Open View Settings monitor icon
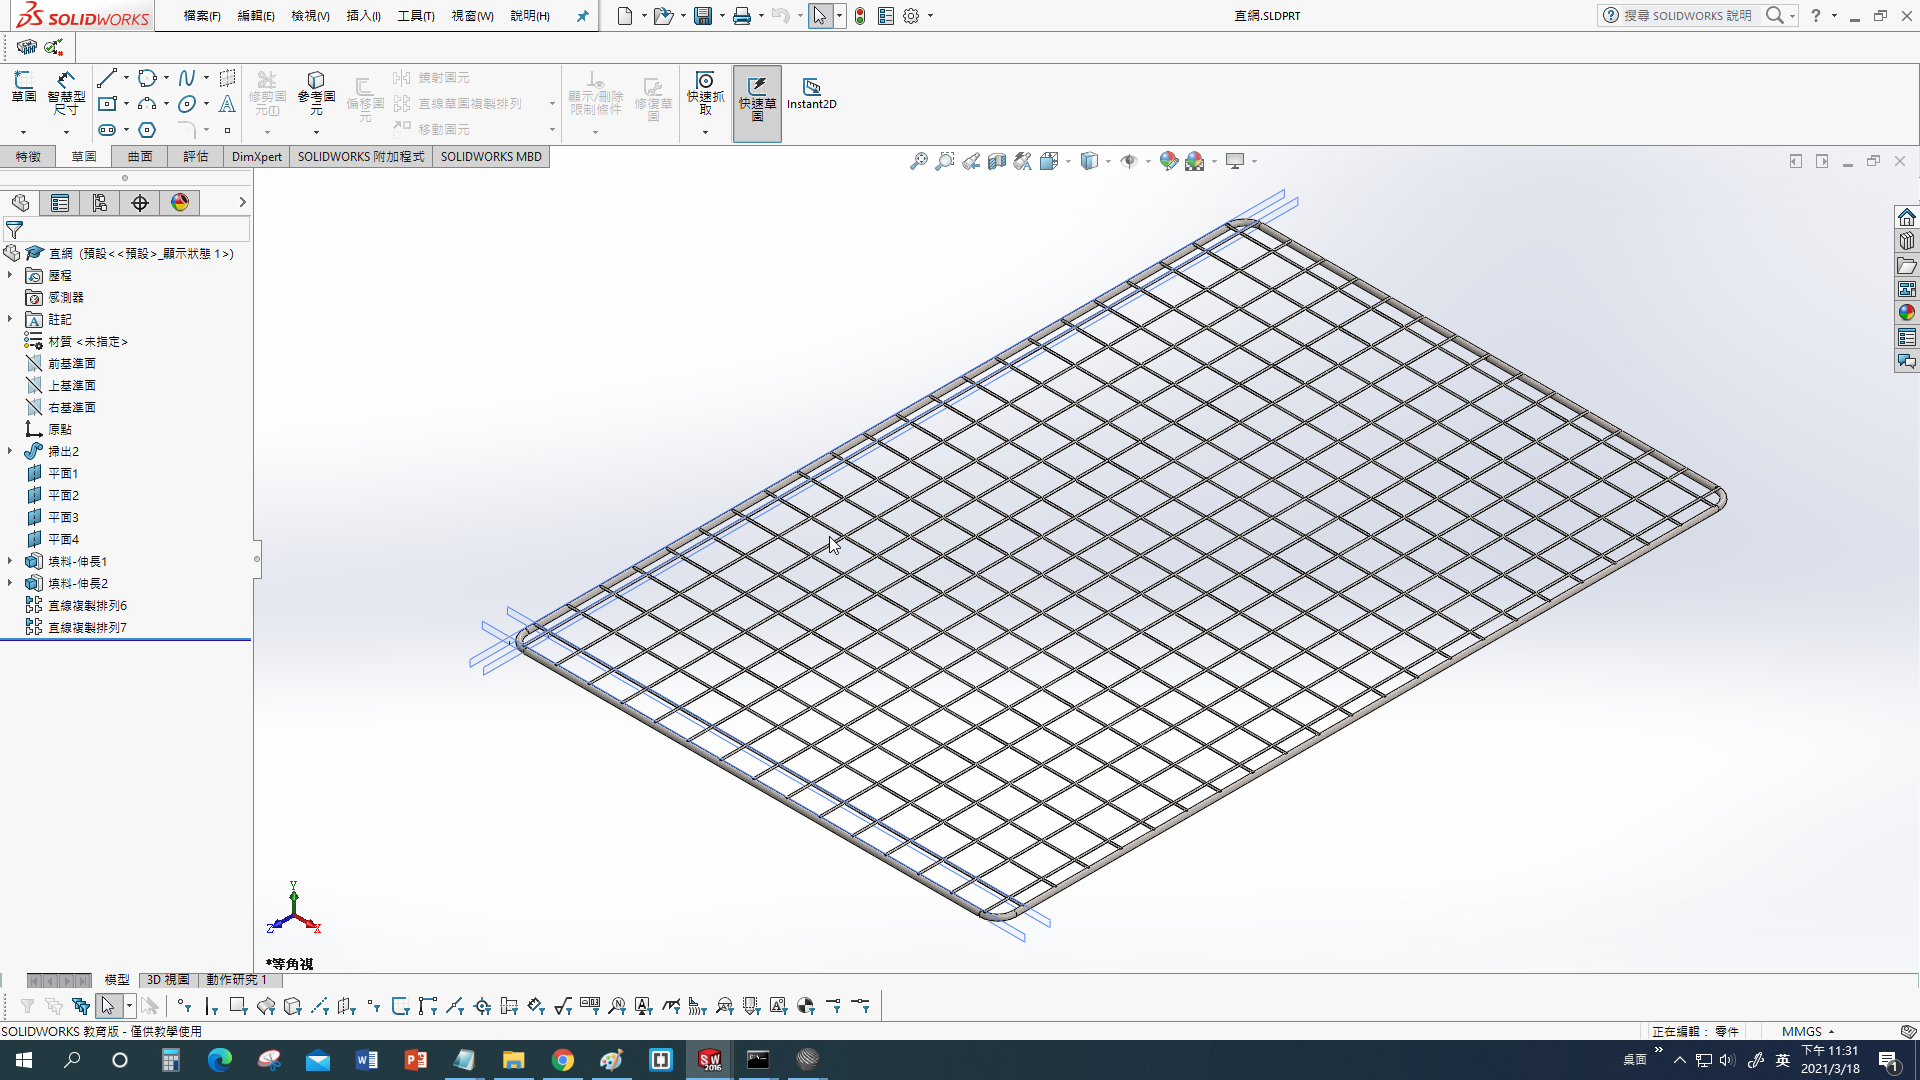The width and height of the screenshot is (1920, 1080). 1235,161
